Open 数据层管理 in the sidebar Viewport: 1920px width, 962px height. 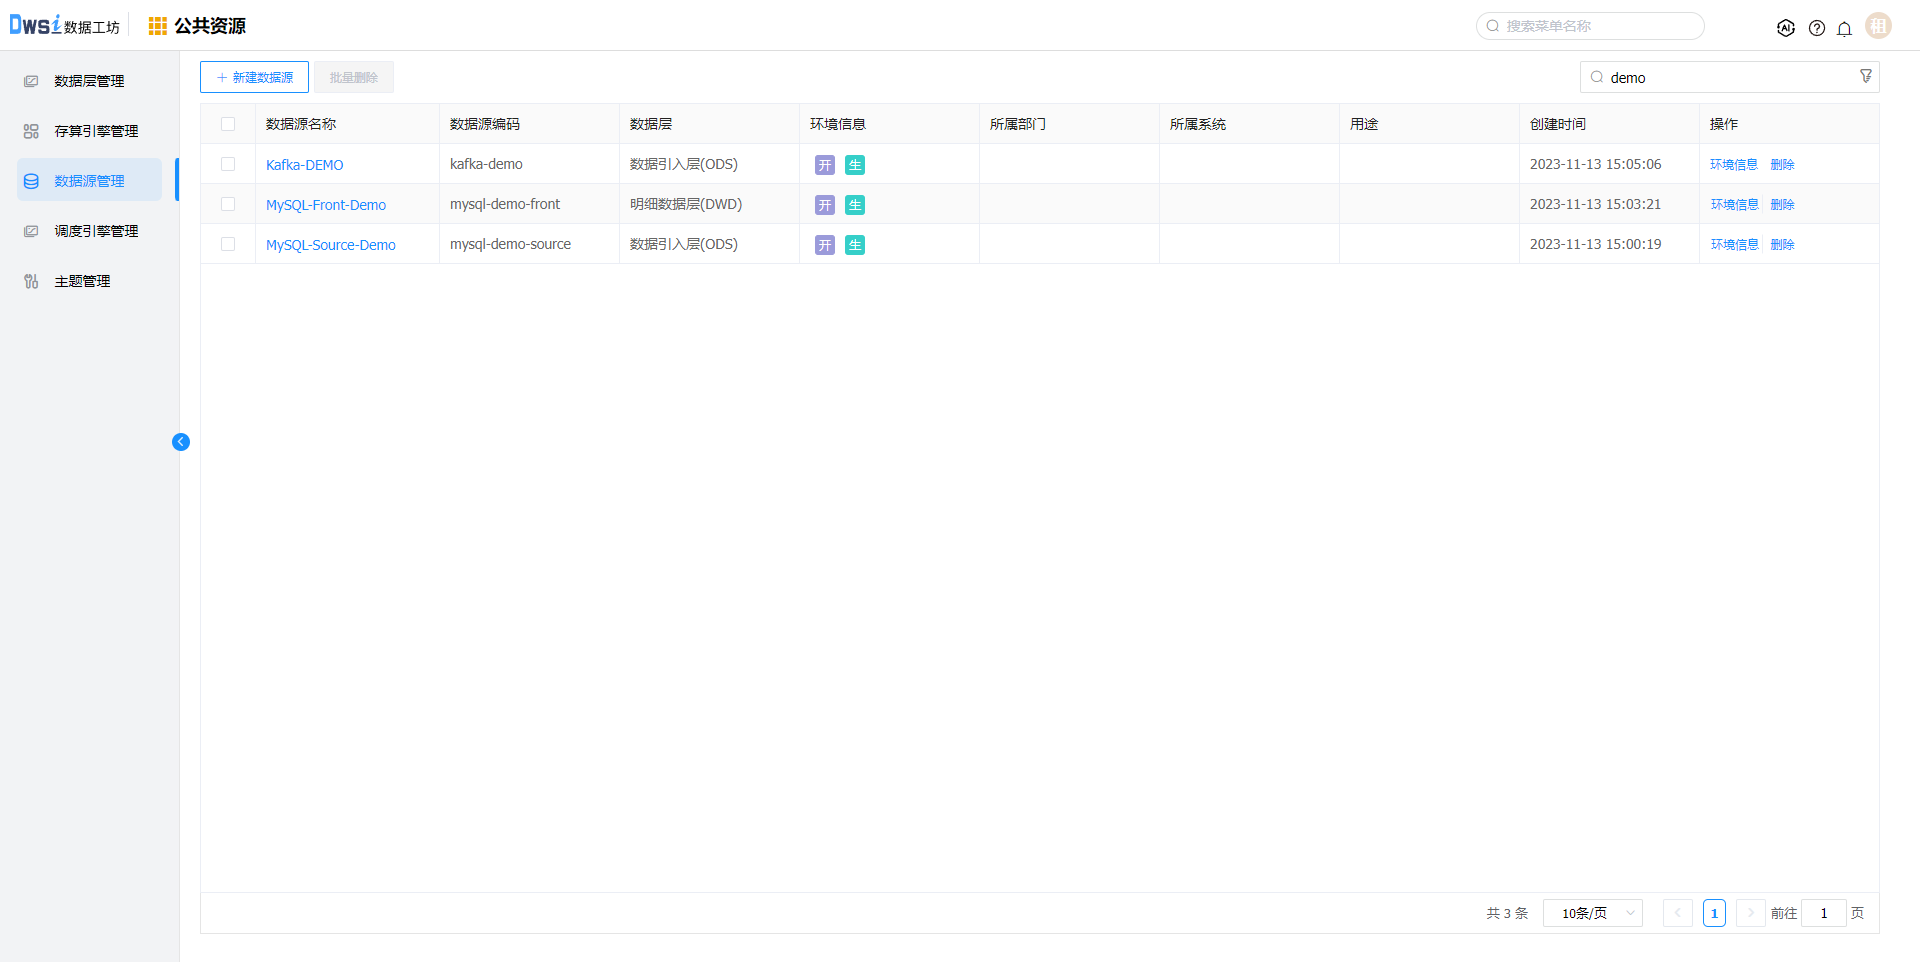tap(89, 81)
